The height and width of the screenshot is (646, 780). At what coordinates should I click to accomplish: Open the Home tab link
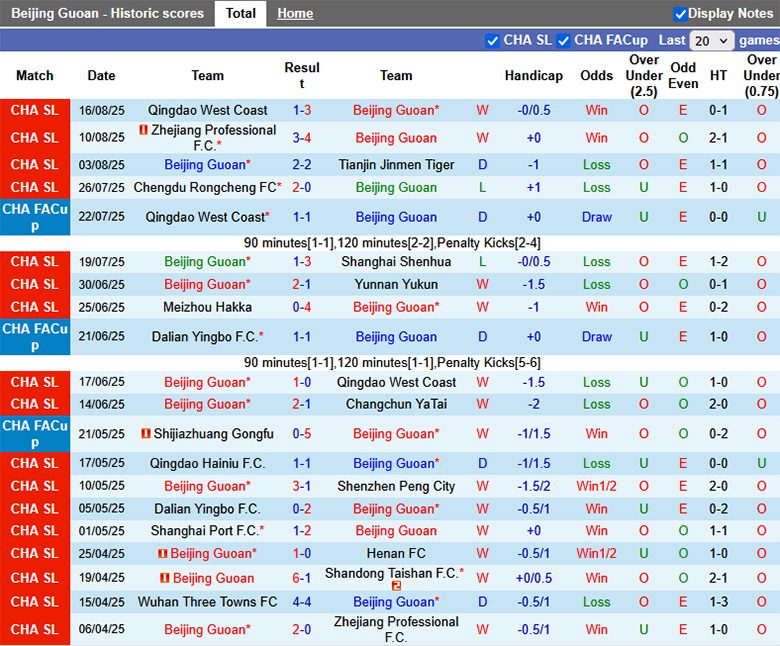[295, 13]
